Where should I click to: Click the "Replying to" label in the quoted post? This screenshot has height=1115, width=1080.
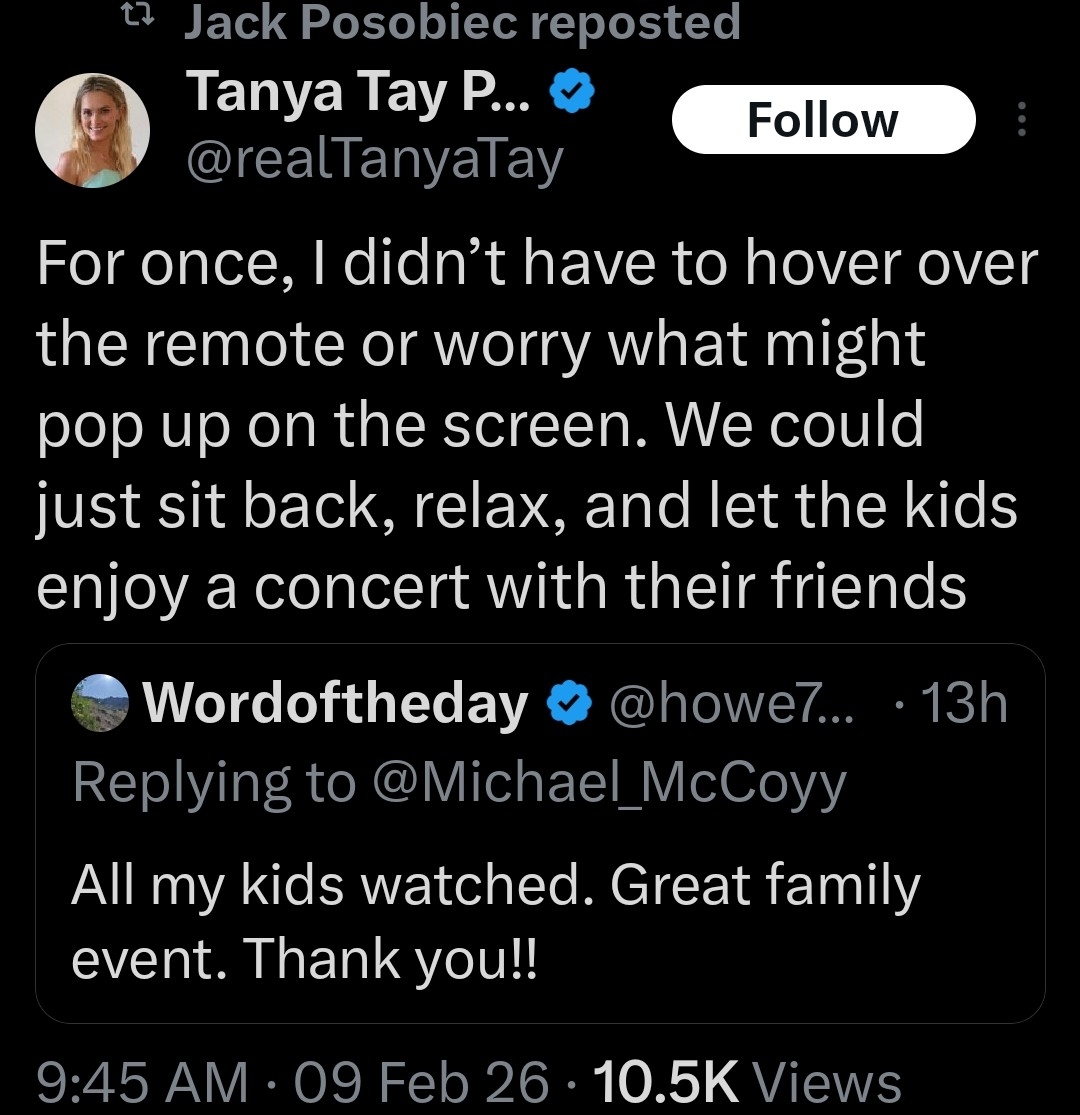click(213, 782)
